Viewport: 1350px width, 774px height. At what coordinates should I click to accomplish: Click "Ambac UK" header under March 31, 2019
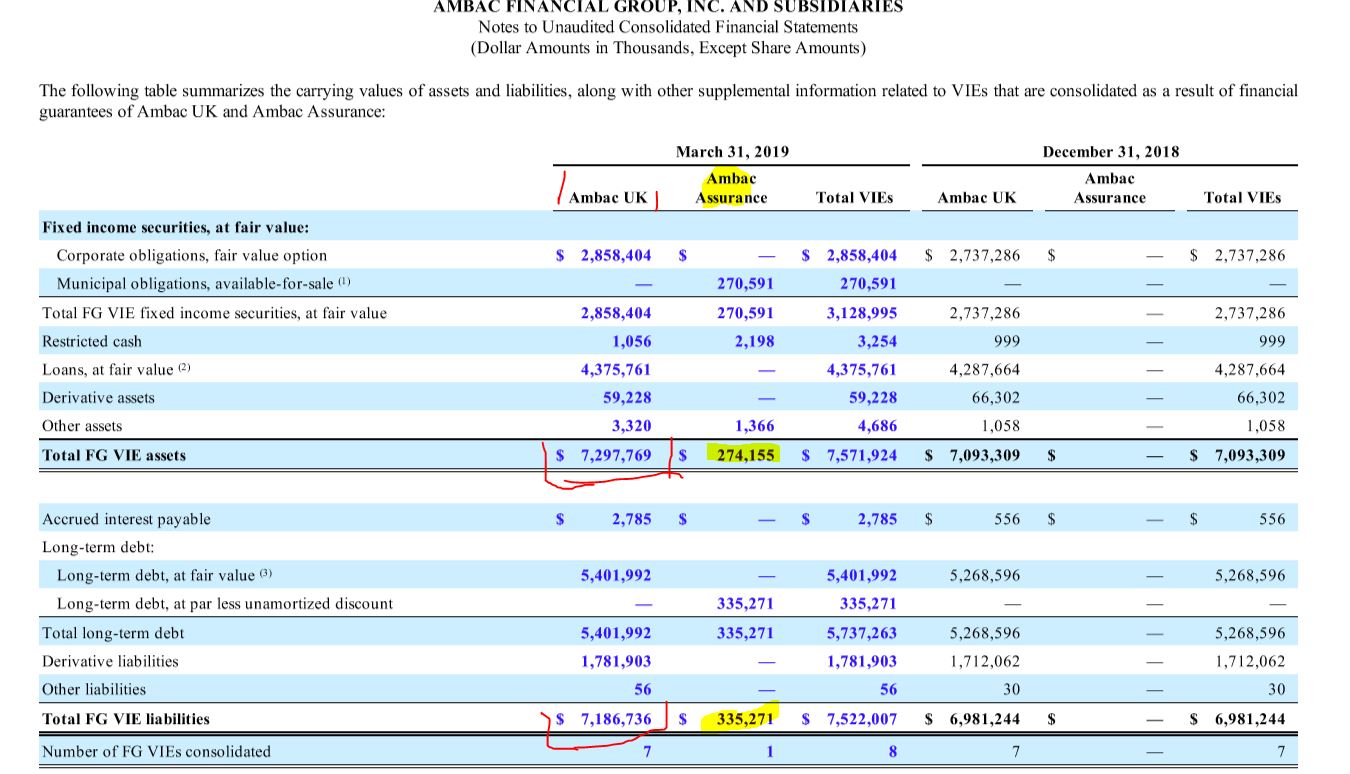(x=608, y=198)
